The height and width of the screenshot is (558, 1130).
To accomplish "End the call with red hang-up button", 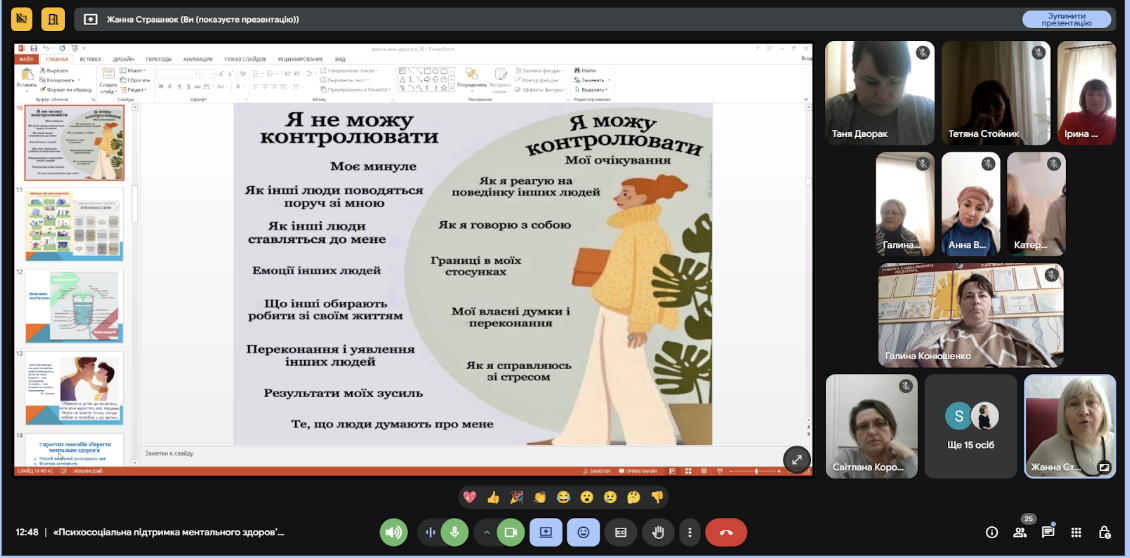I will tap(726, 533).
